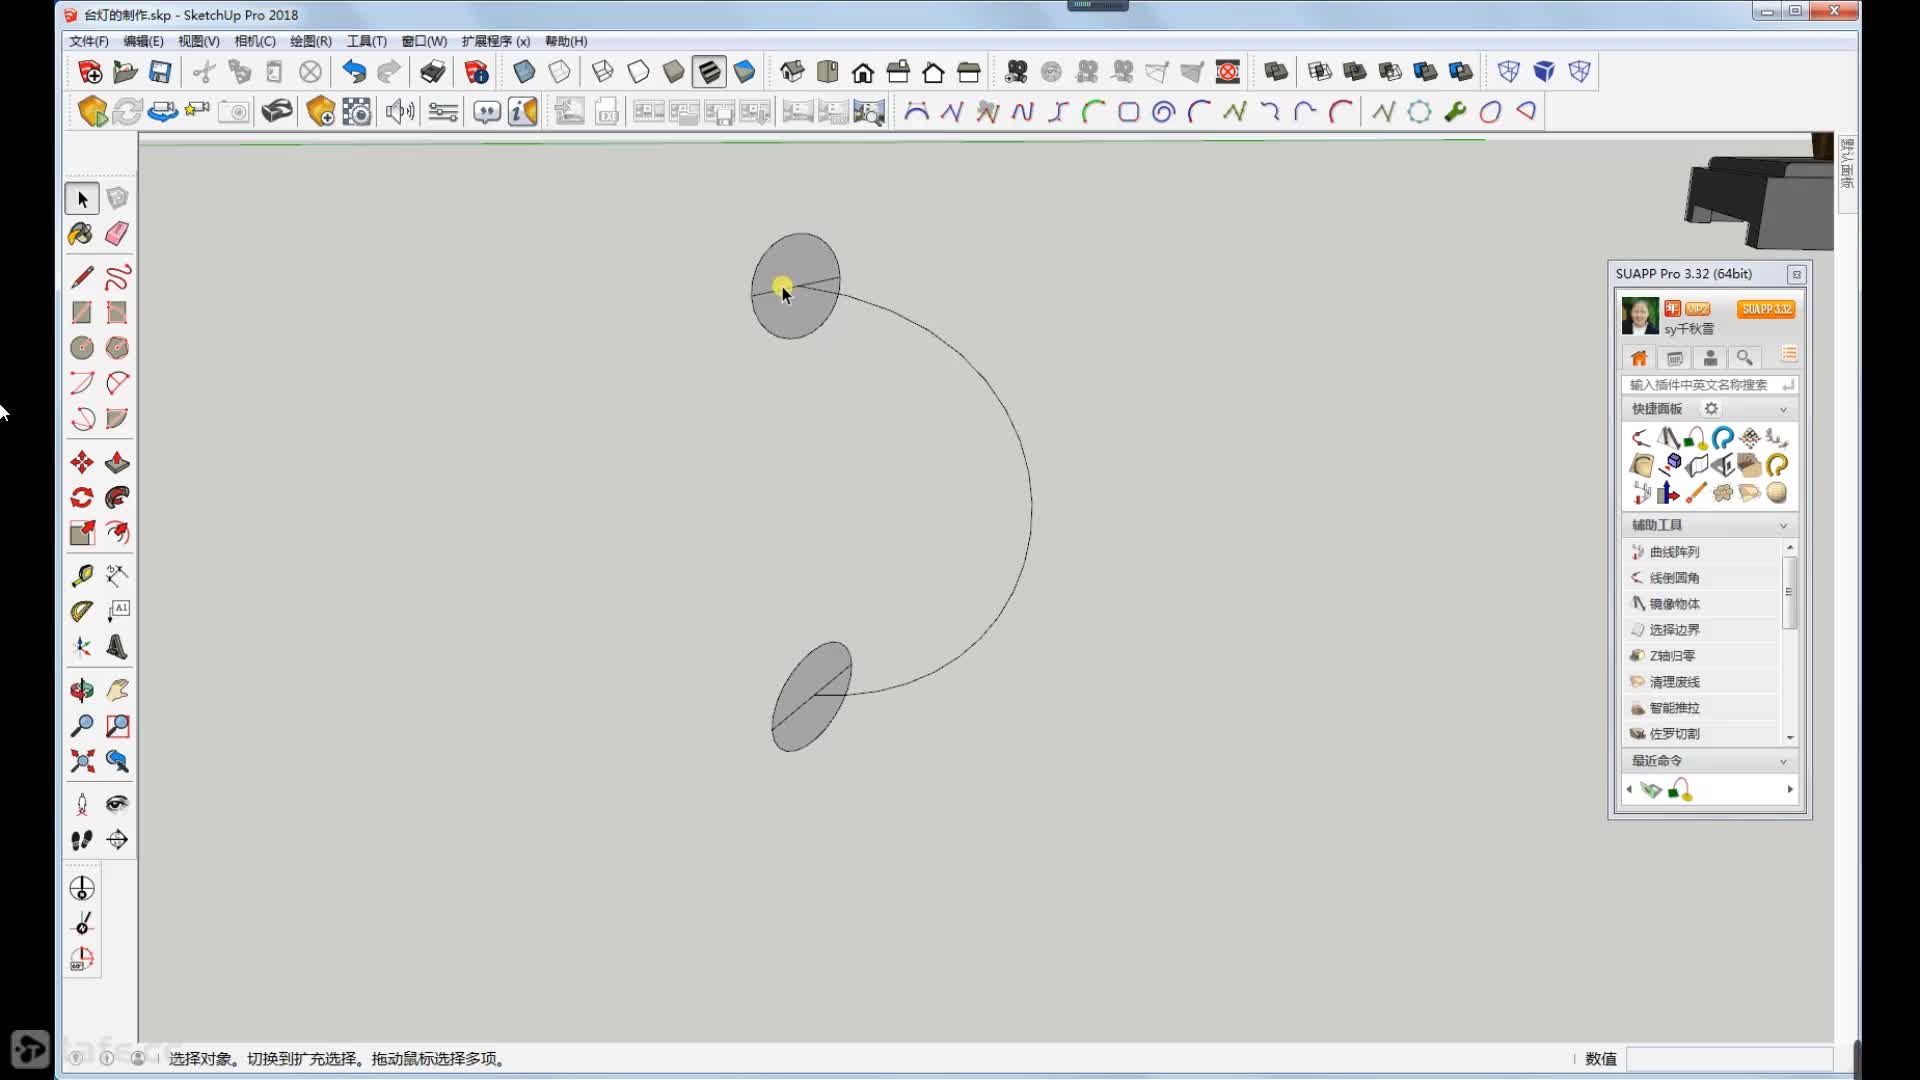The width and height of the screenshot is (1920, 1080).
Task: Pick the Tape Measure tool
Action: click(x=82, y=576)
